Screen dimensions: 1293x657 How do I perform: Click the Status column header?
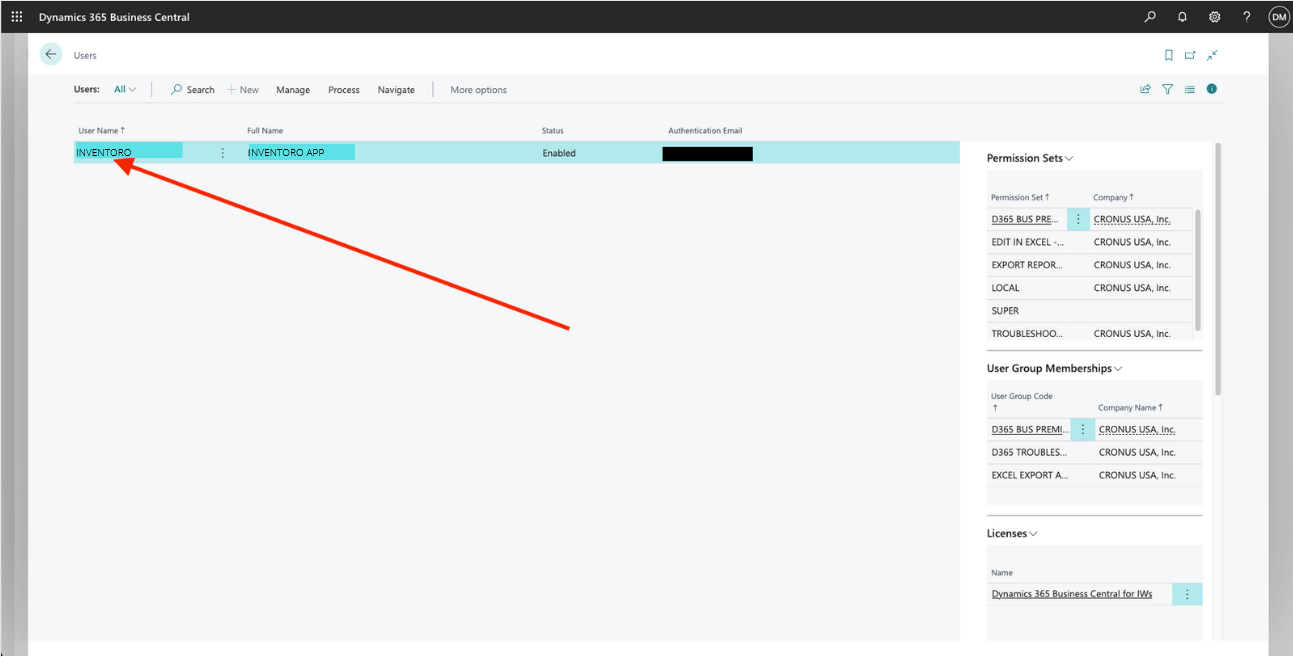click(553, 130)
